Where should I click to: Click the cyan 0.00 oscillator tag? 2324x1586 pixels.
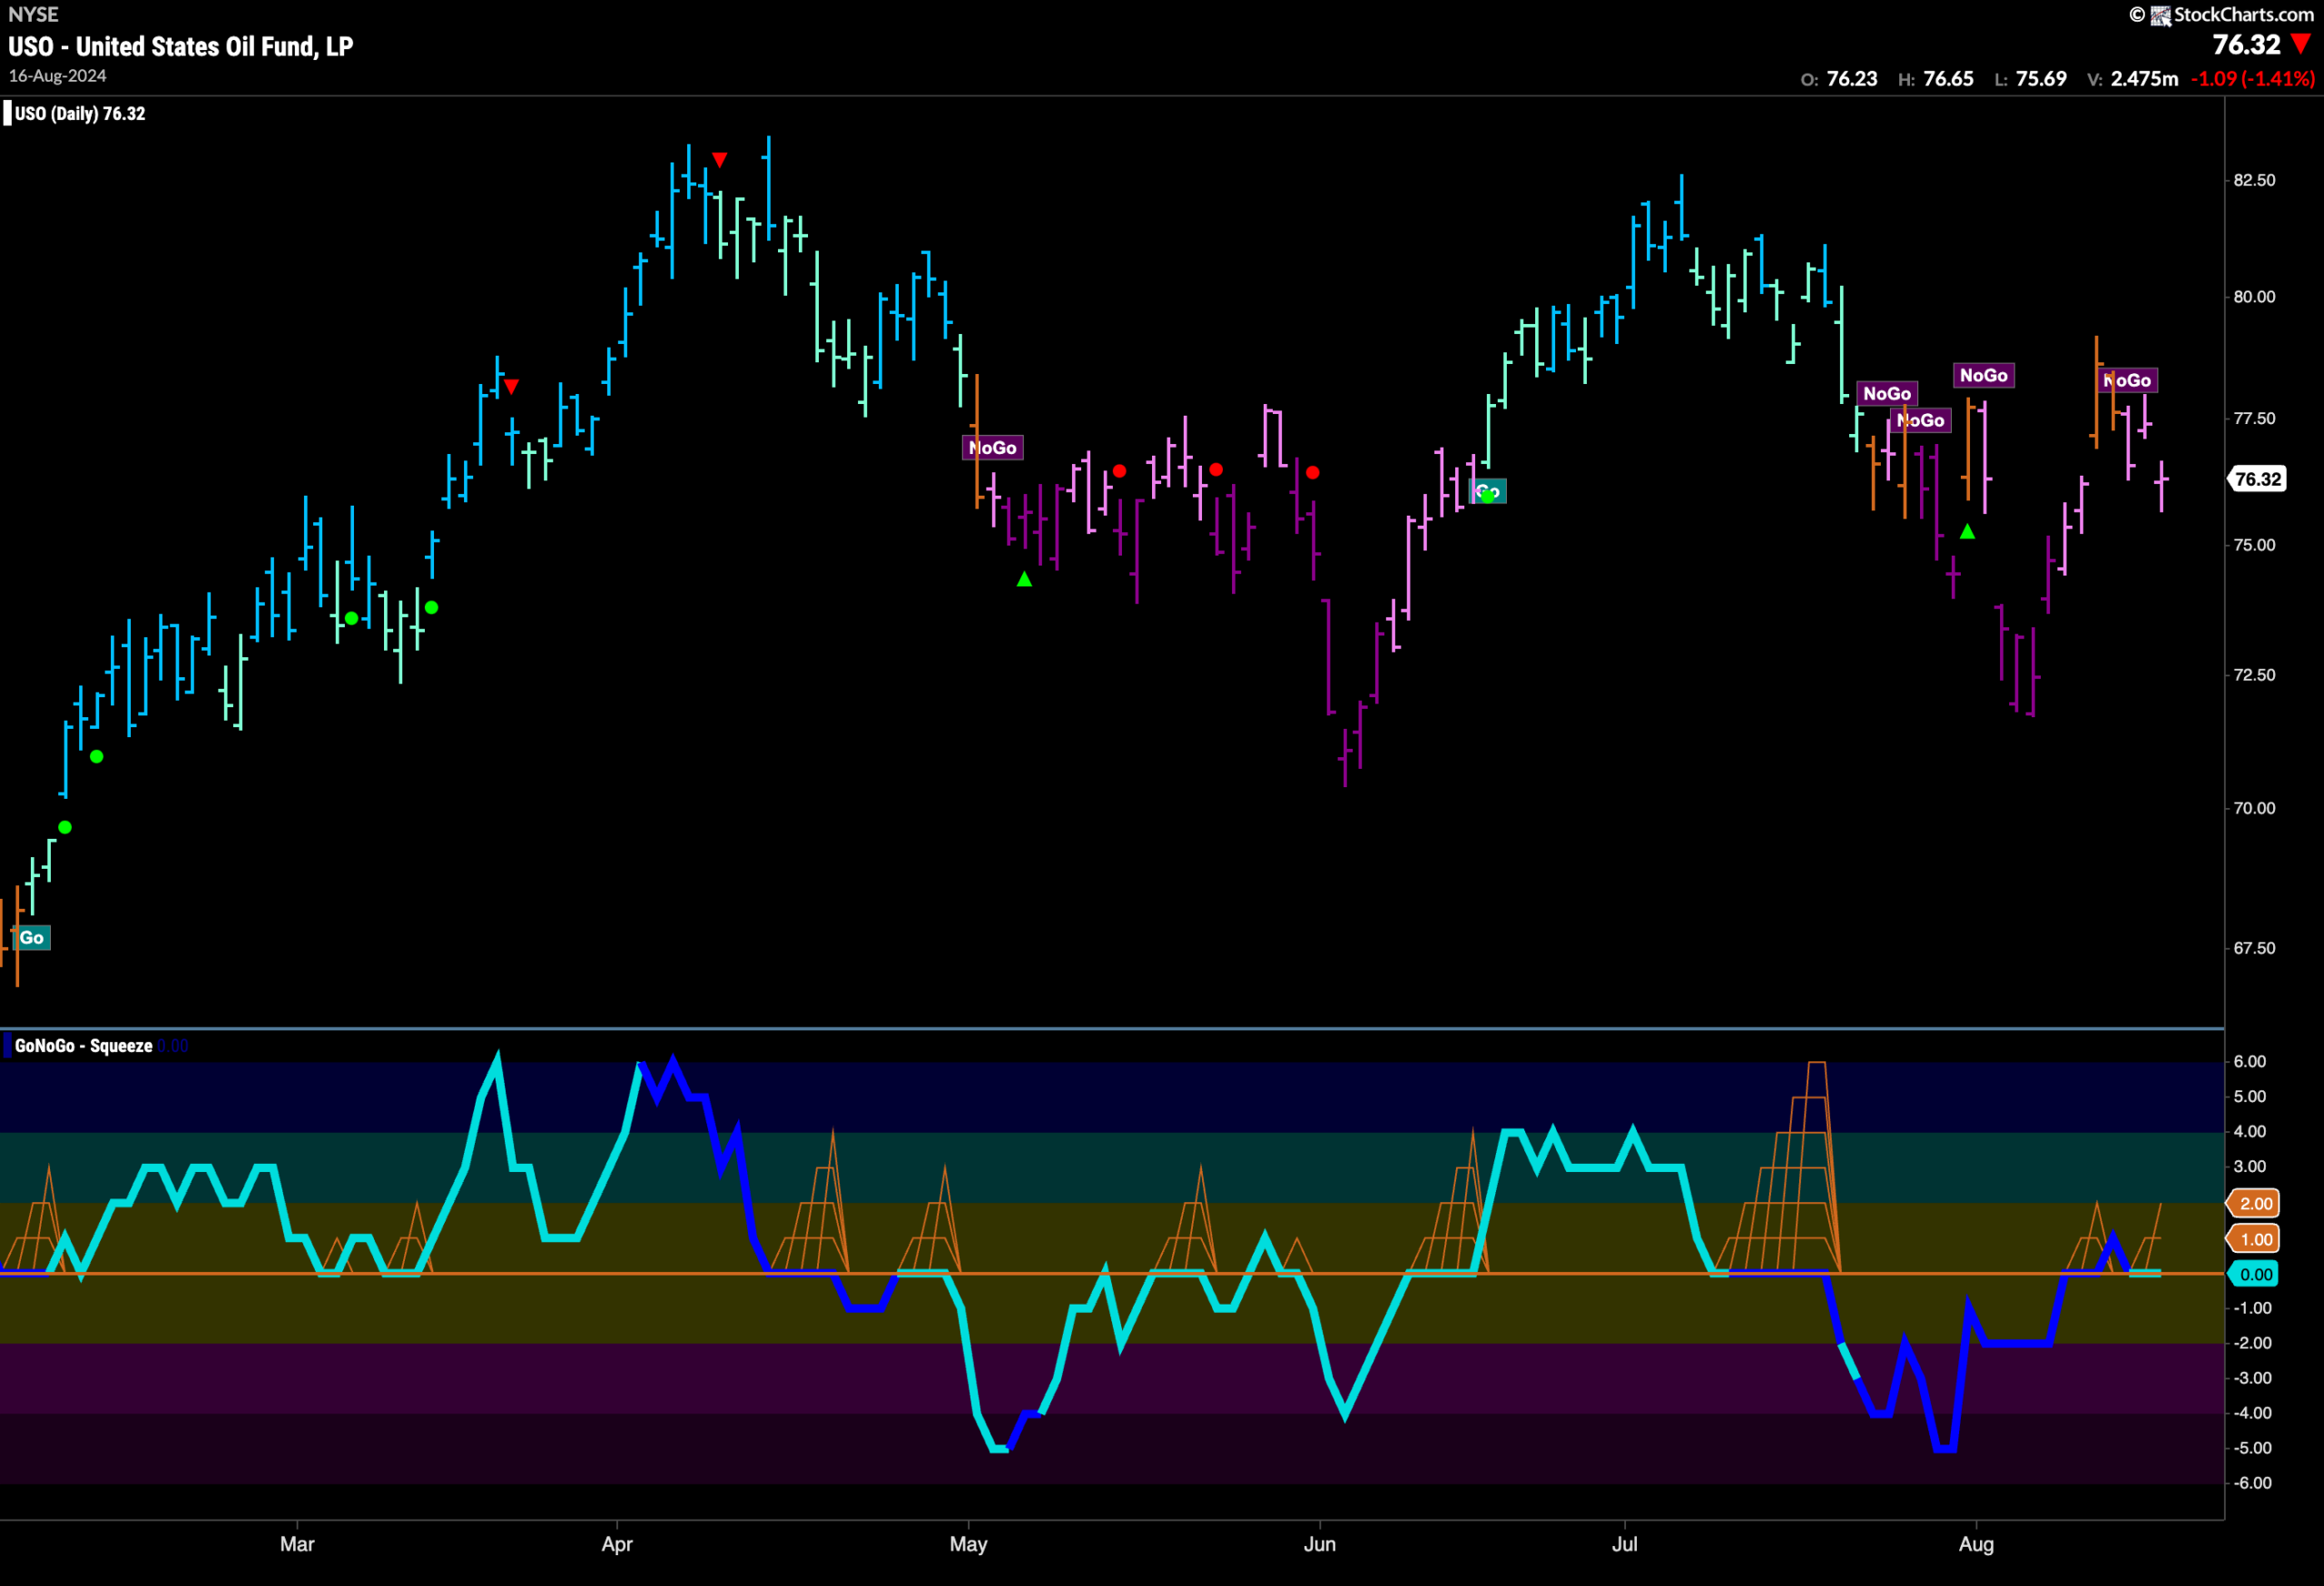click(2254, 1274)
